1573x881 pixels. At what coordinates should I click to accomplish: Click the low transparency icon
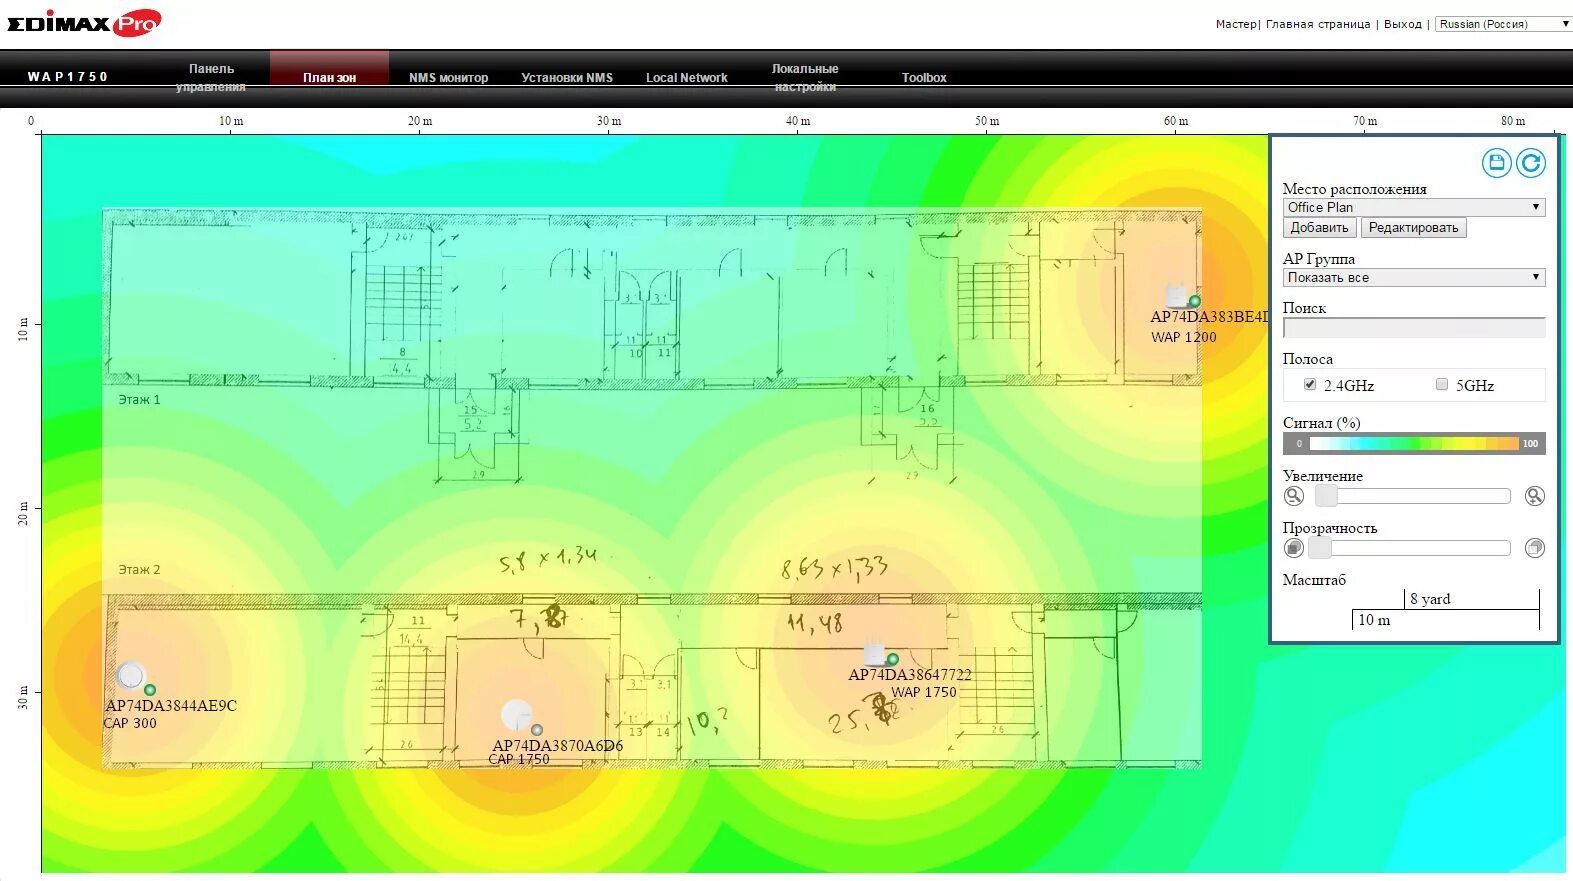click(1294, 548)
